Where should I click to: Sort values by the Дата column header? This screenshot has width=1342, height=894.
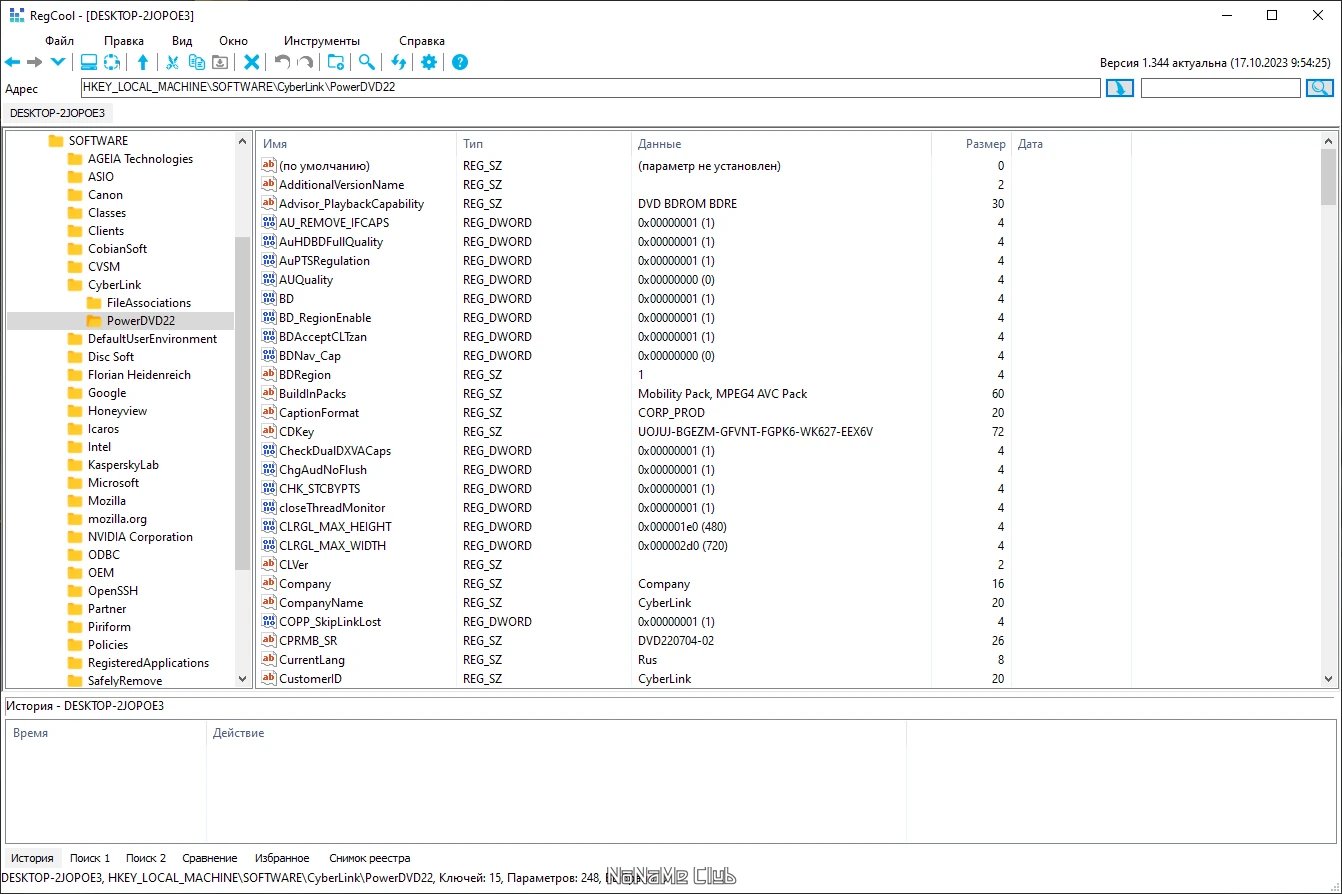tap(1071, 144)
